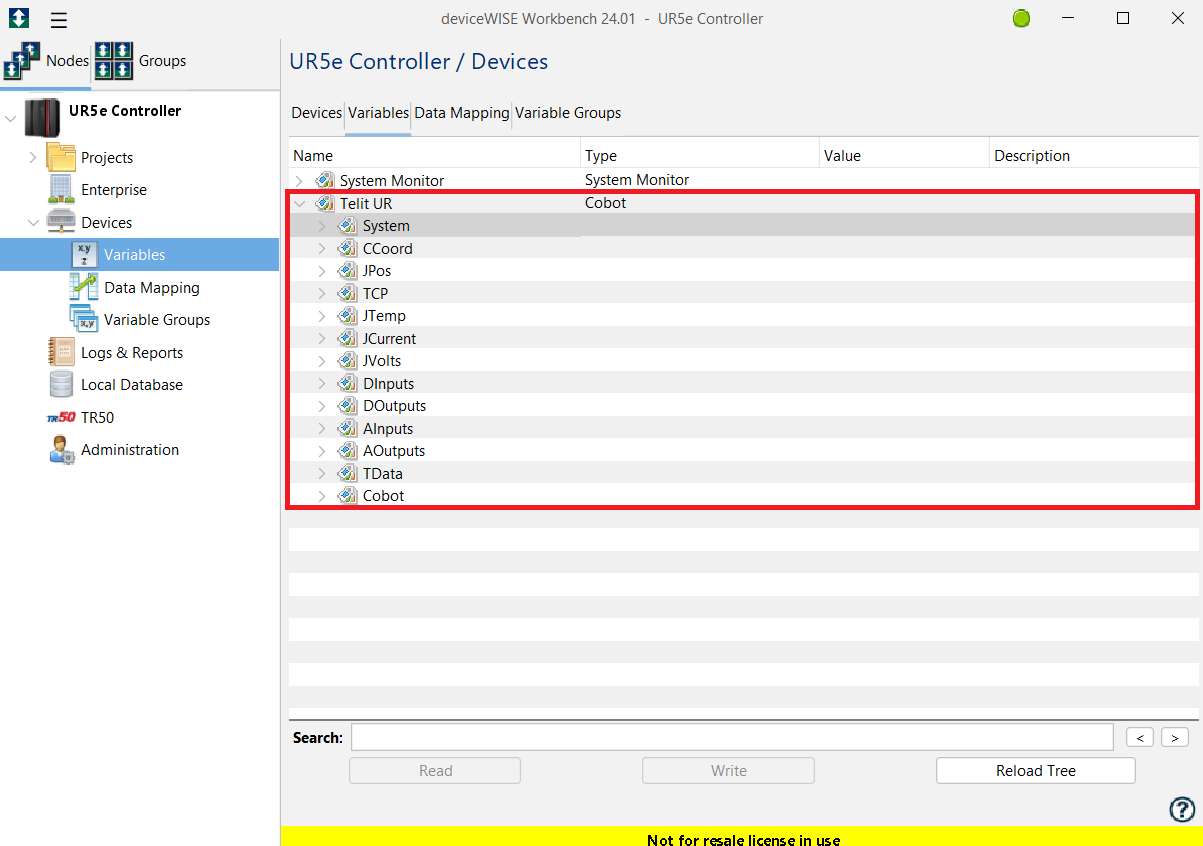Screen dimensions: 1203x846
Task: Sort by the Type column header
Action: [700, 156]
